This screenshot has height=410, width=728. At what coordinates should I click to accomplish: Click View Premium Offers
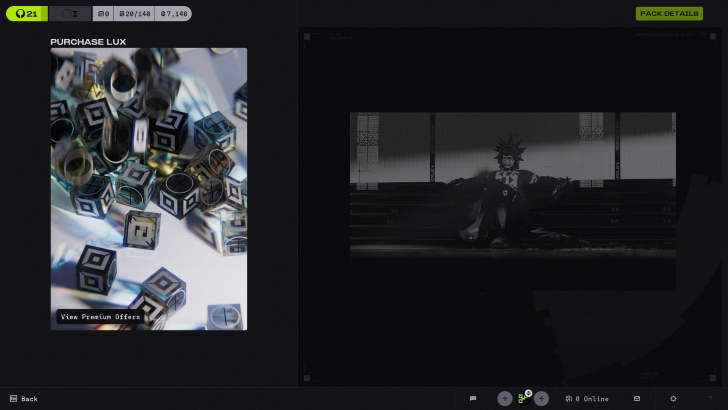coord(100,316)
